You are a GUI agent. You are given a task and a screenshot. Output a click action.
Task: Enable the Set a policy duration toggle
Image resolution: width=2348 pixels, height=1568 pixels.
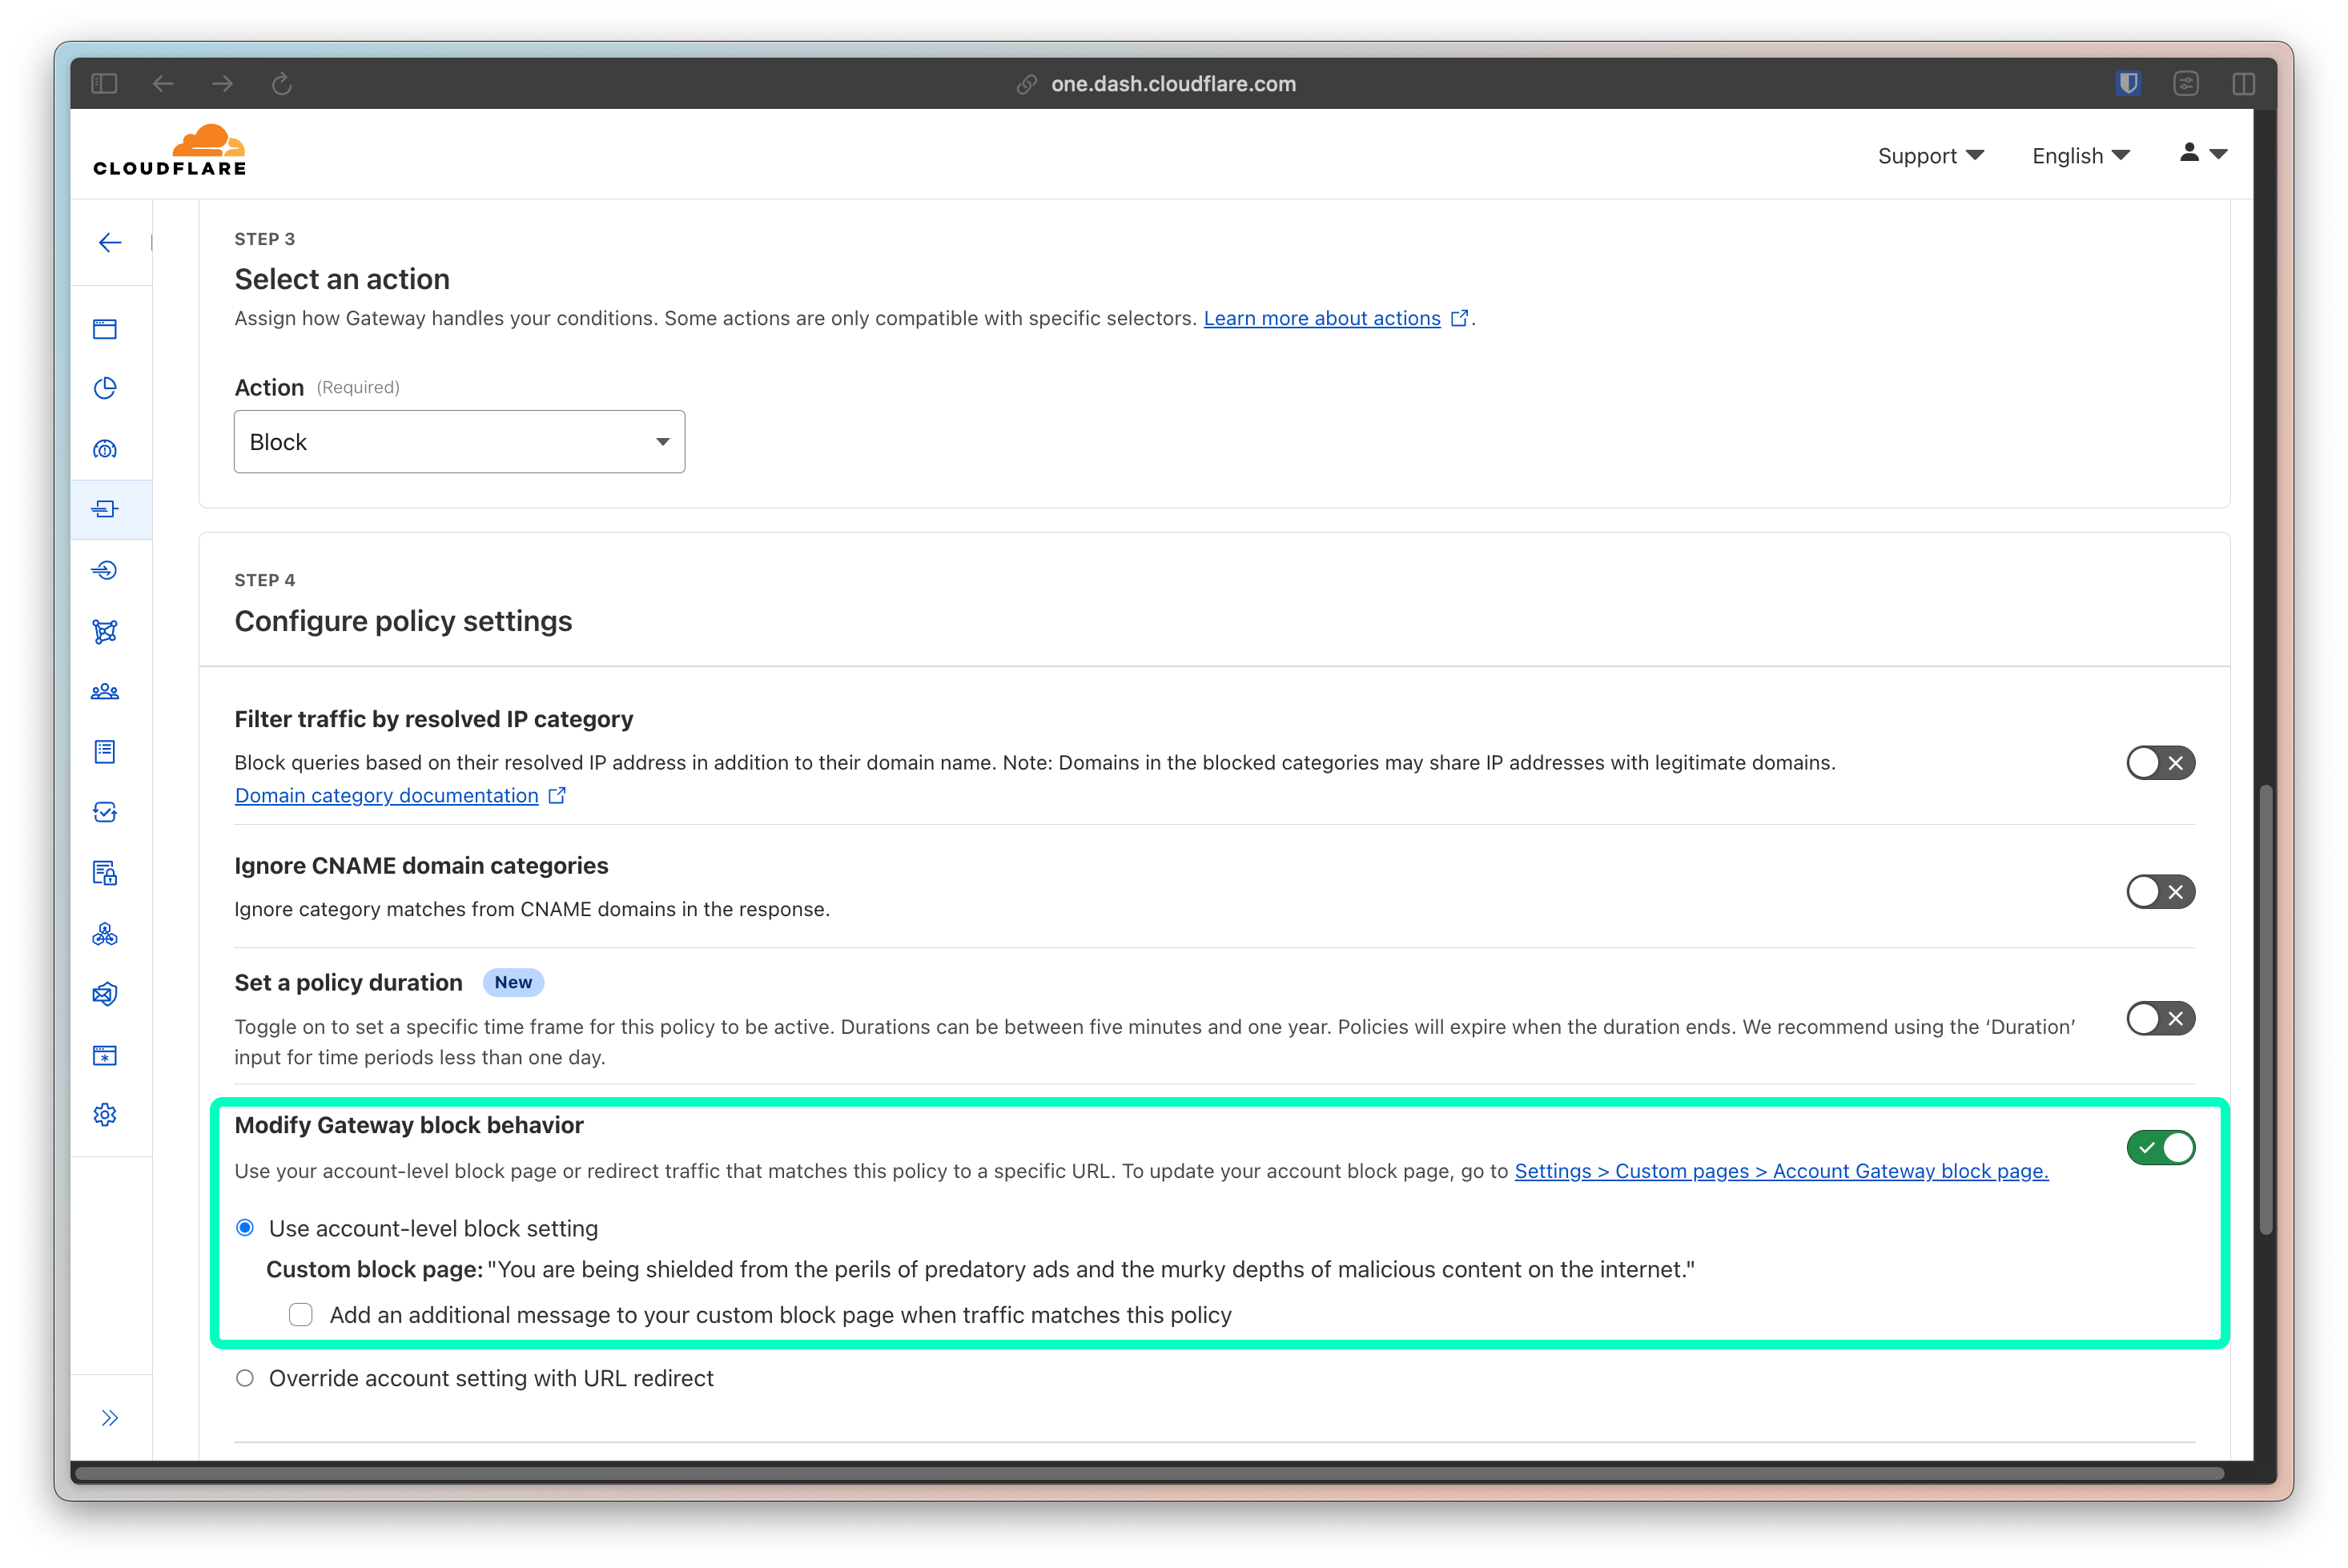click(x=2160, y=1019)
